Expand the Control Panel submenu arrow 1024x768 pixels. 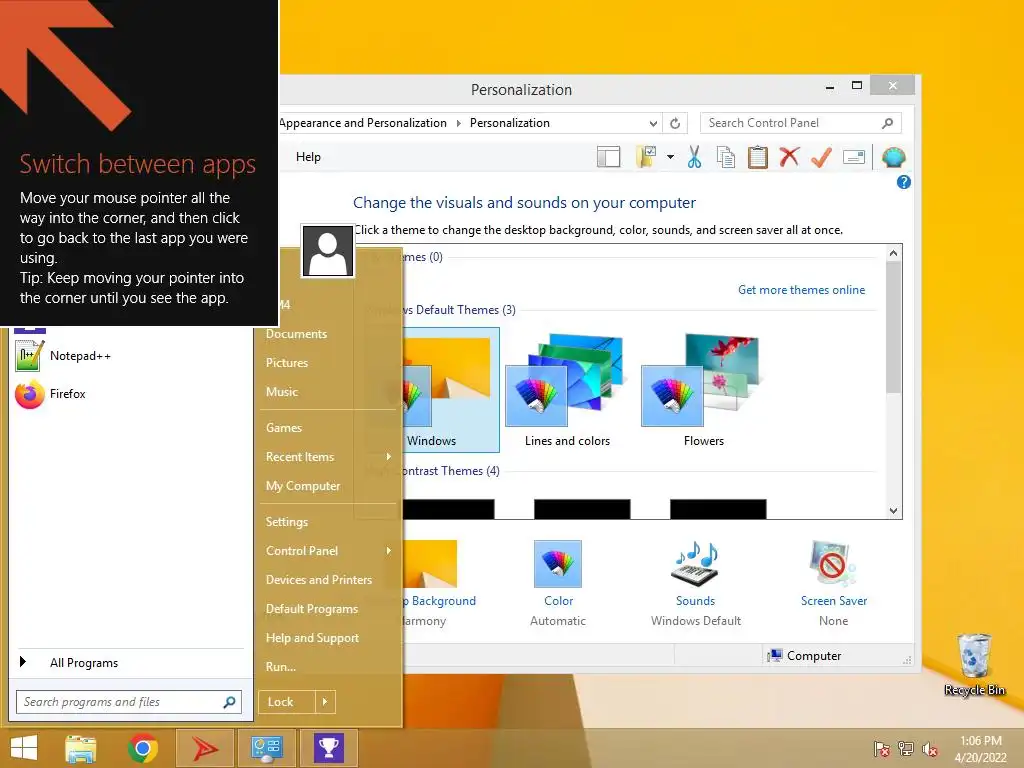[x=389, y=551]
